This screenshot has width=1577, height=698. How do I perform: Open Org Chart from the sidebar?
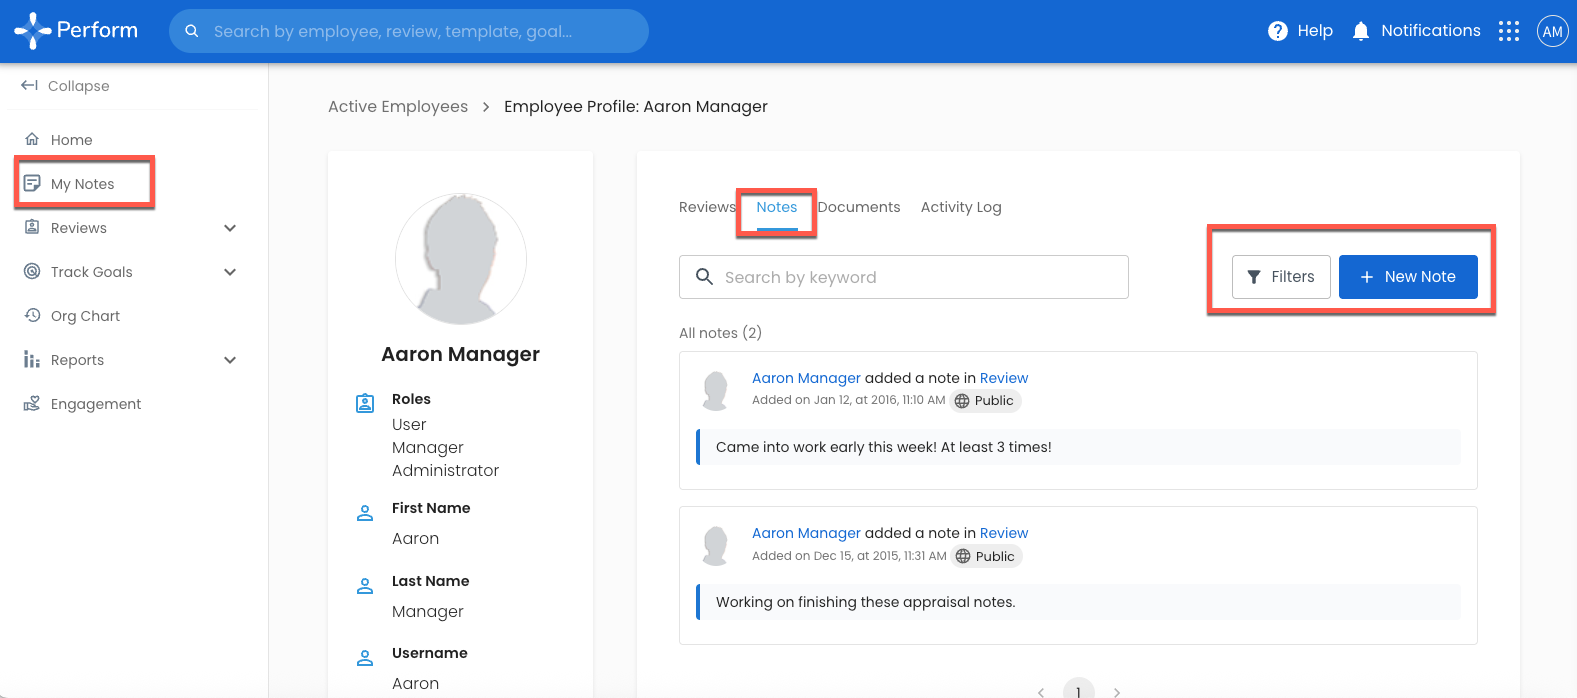(x=85, y=316)
